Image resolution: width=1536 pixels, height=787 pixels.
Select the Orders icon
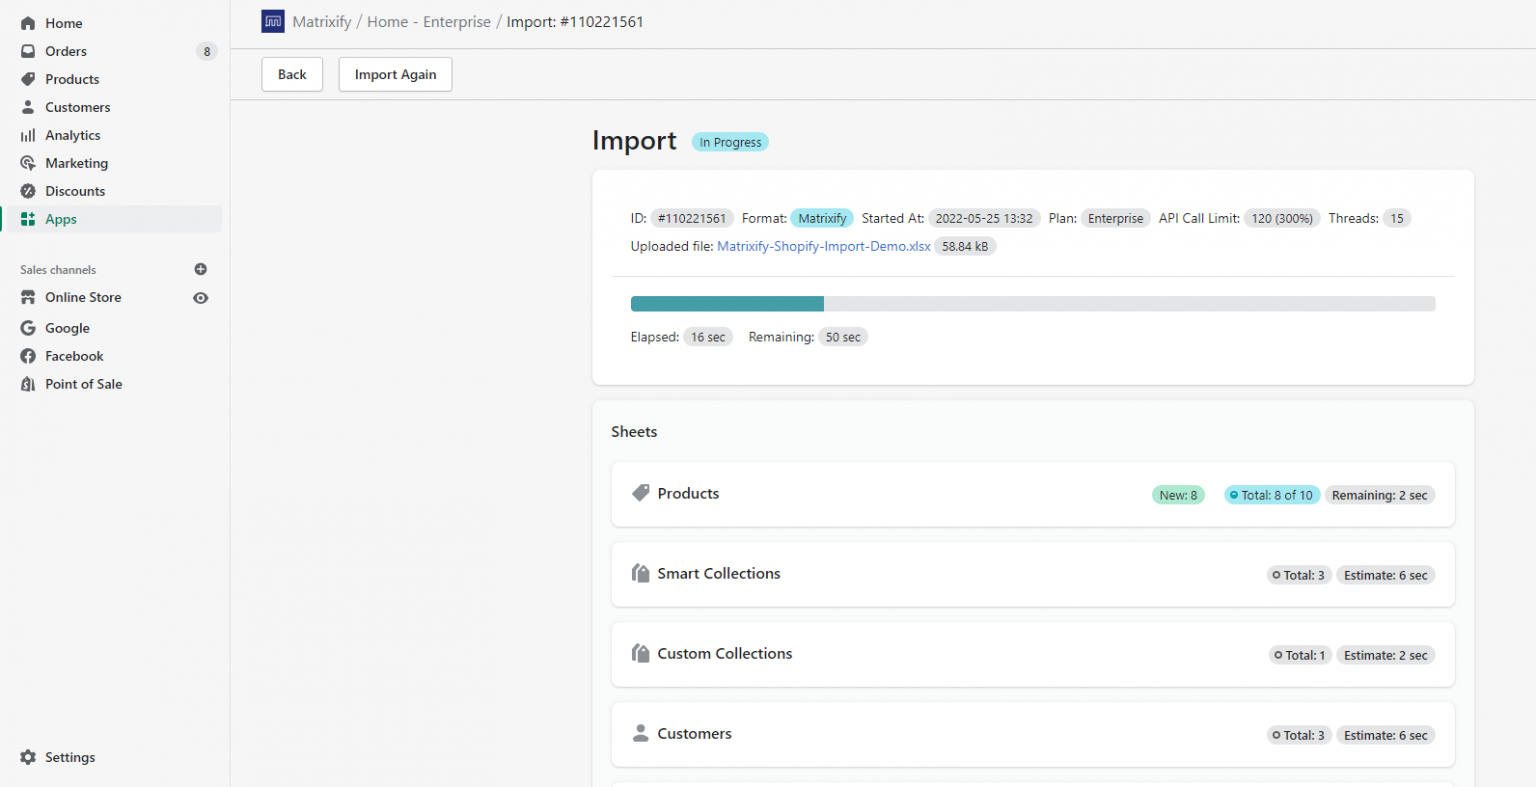point(27,51)
